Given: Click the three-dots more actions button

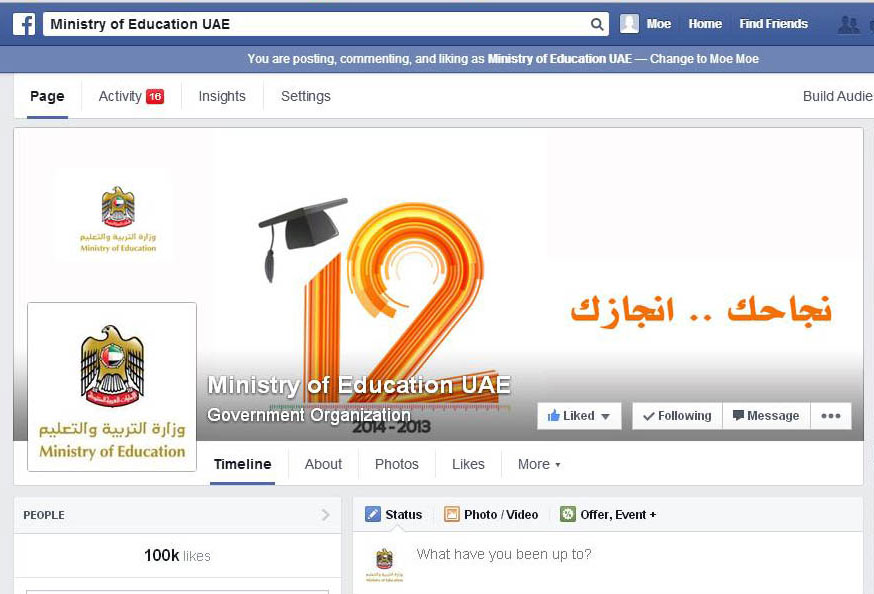Looking at the screenshot, I should 831,416.
